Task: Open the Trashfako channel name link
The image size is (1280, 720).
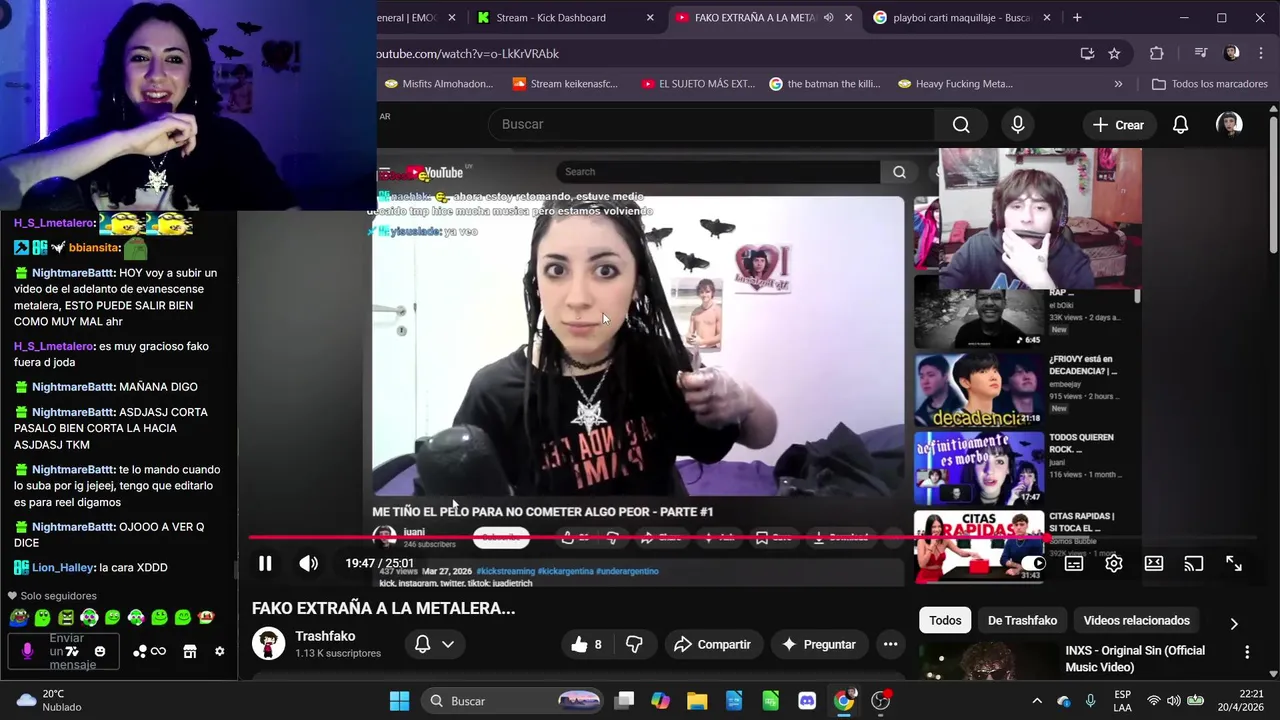Action: pyautogui.click(x=325, y=636)
